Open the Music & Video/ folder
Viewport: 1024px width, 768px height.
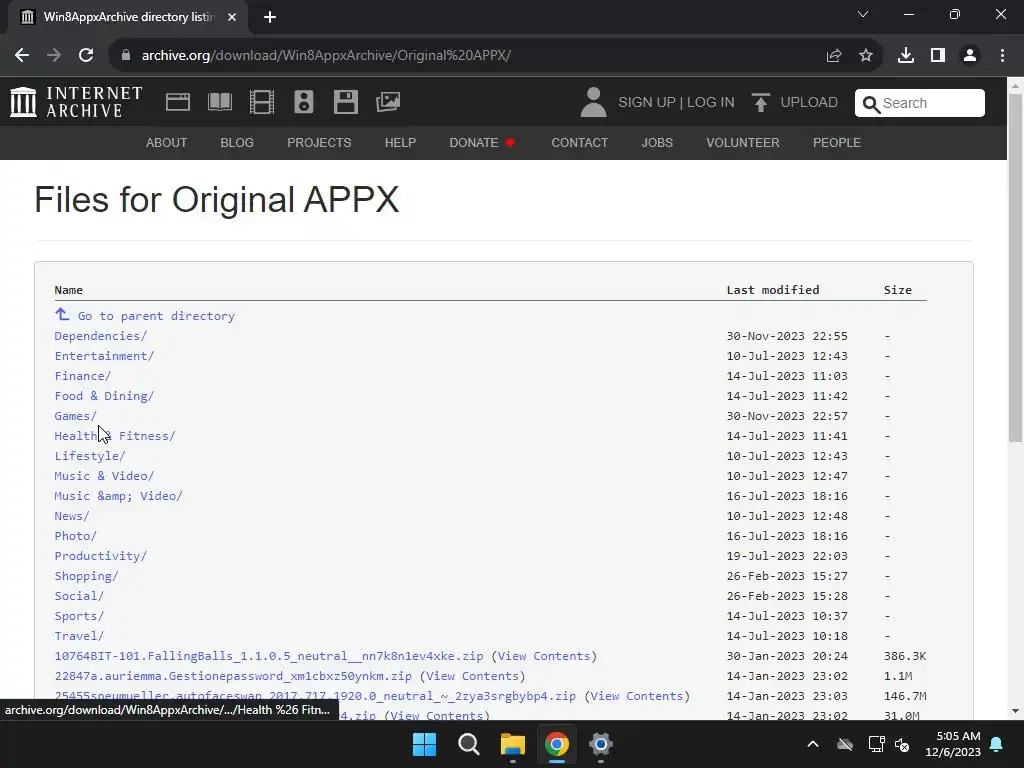tap(104, 476)
